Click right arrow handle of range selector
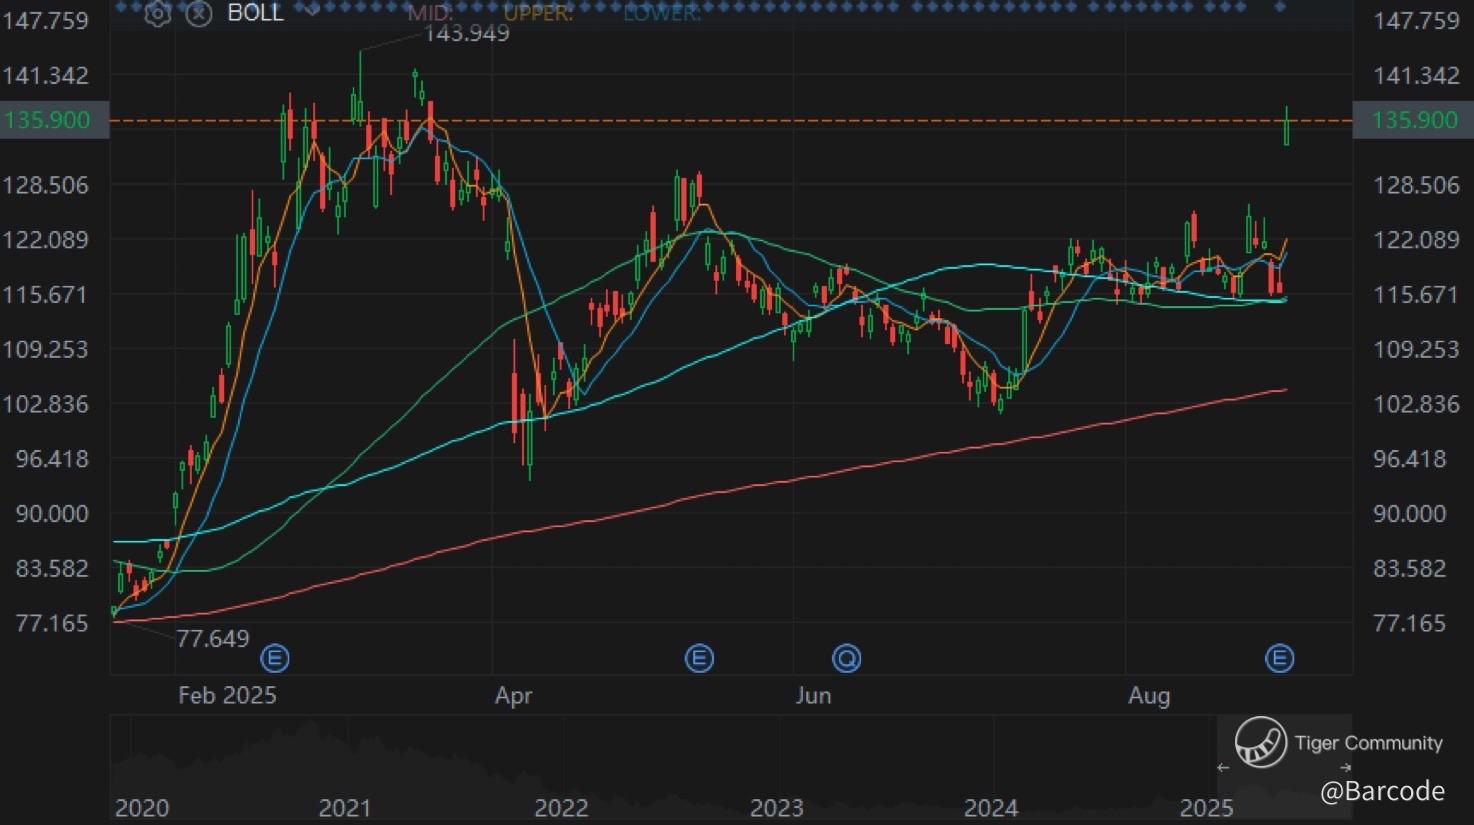This screenshot has width=1474, height=825. pos(1345,768)
